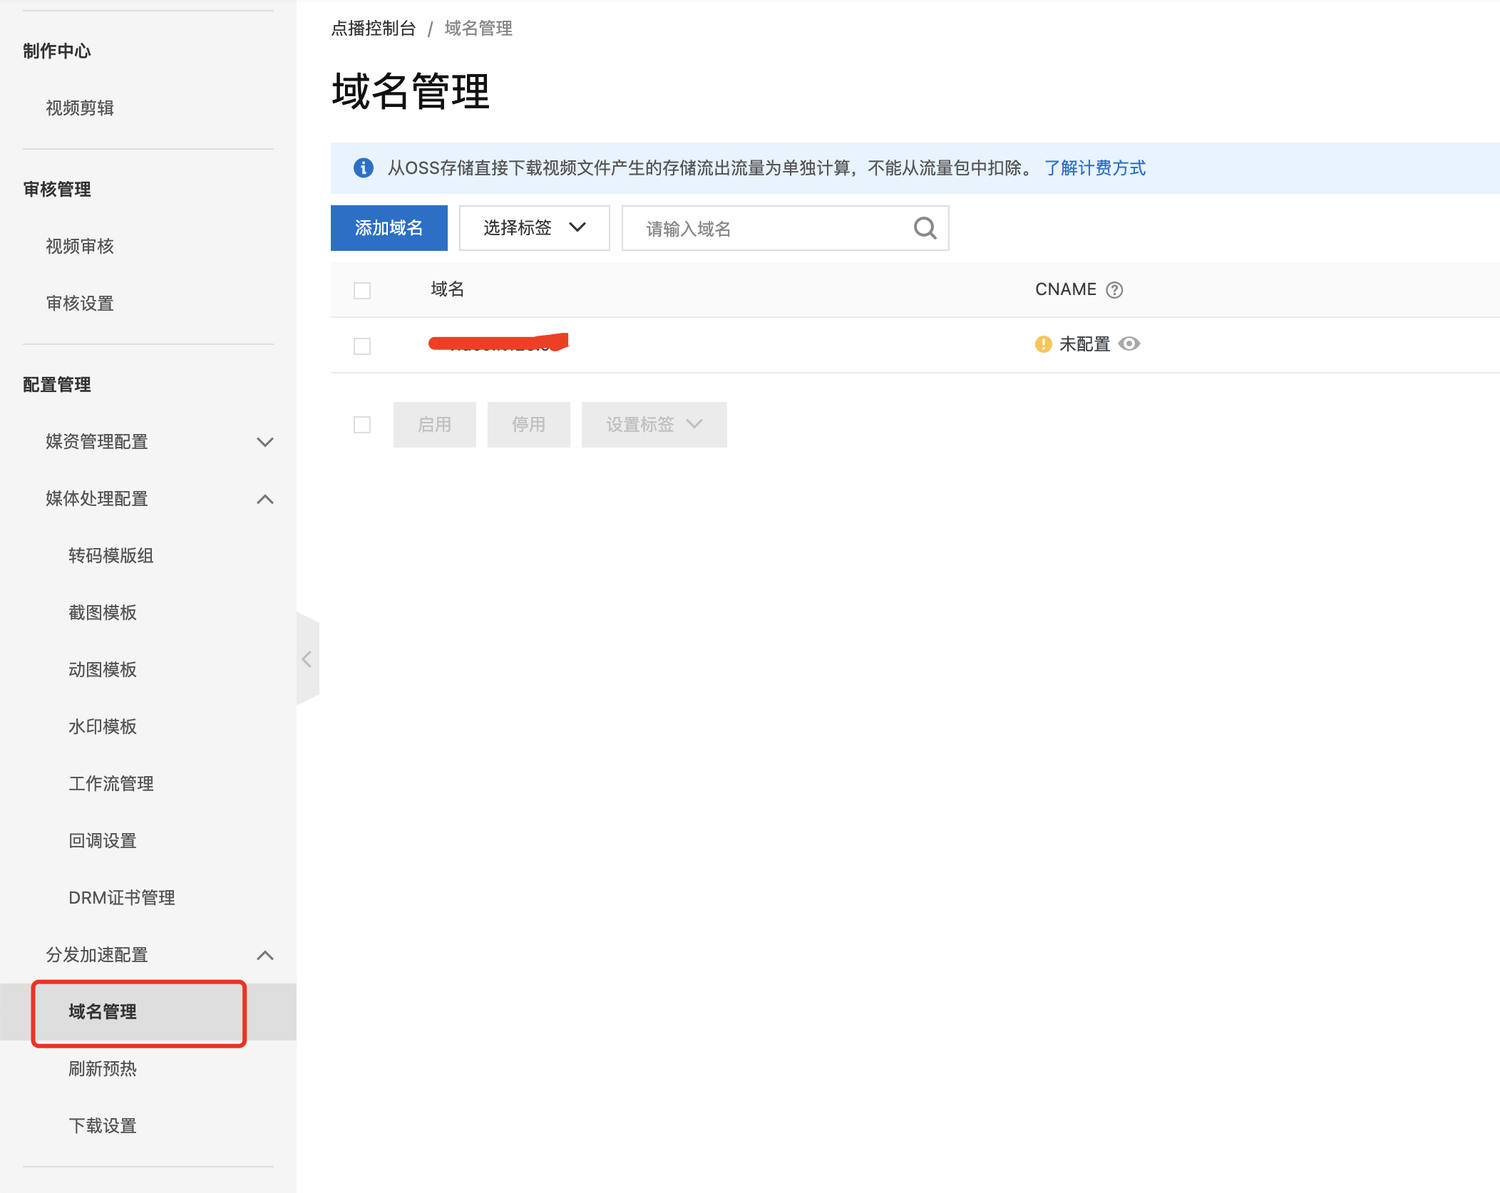
Task: Open the 了解计费方式 link
Action: pos(1094,168)
